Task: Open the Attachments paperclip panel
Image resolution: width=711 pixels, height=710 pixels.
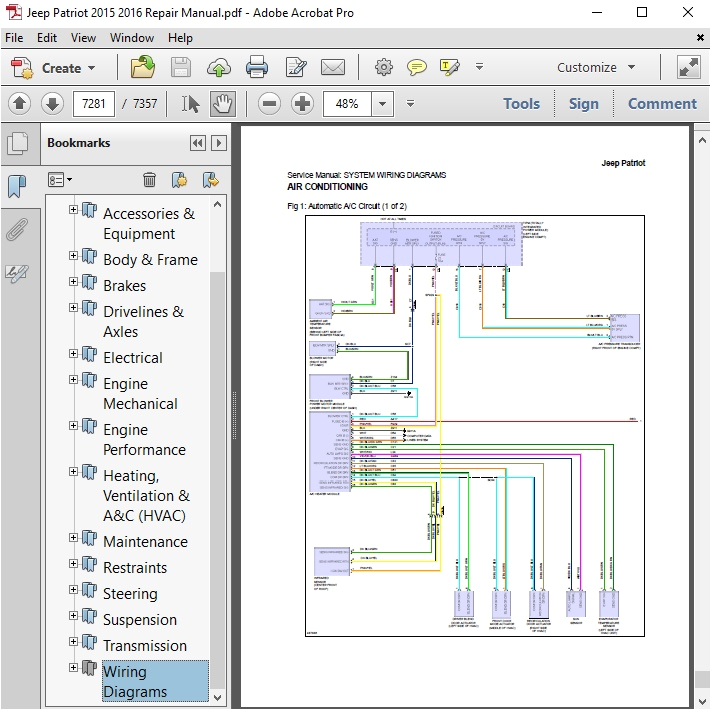Action: tap(16, 229)
